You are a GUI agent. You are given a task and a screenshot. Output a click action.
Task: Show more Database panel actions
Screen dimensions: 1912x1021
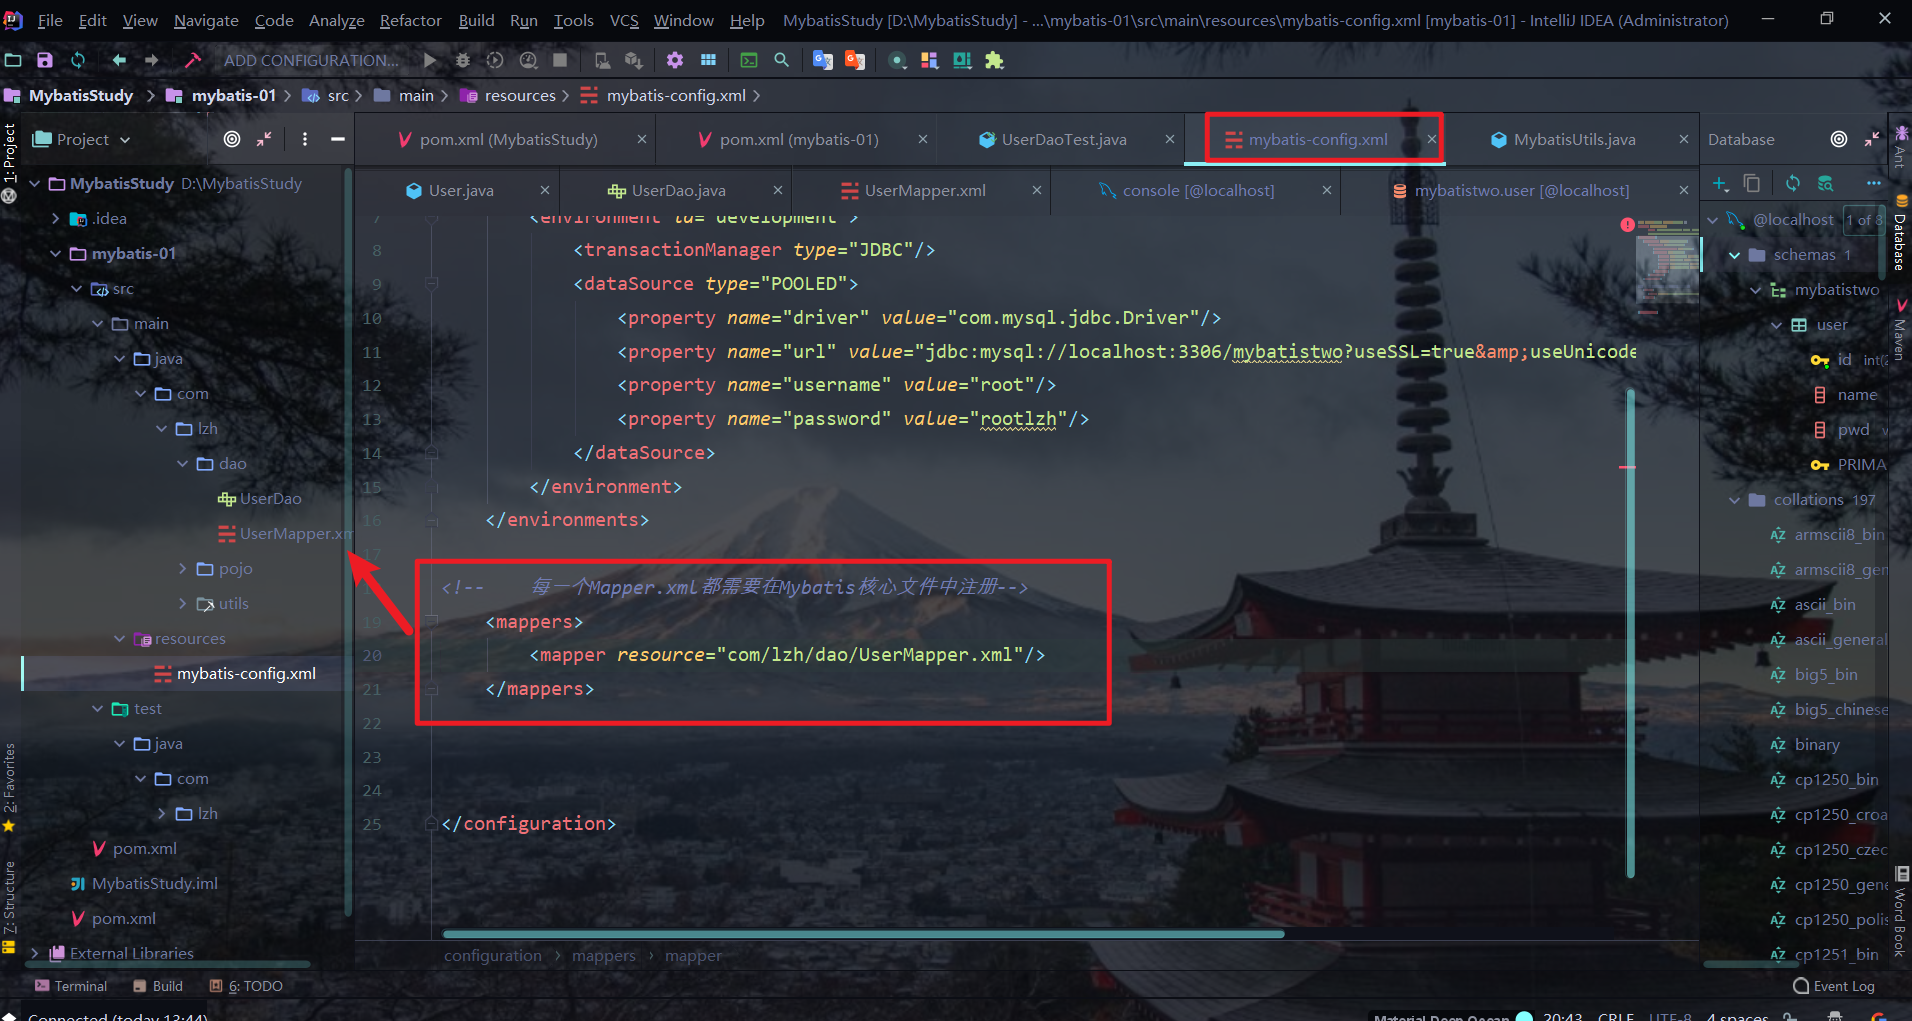[1873, 183]
